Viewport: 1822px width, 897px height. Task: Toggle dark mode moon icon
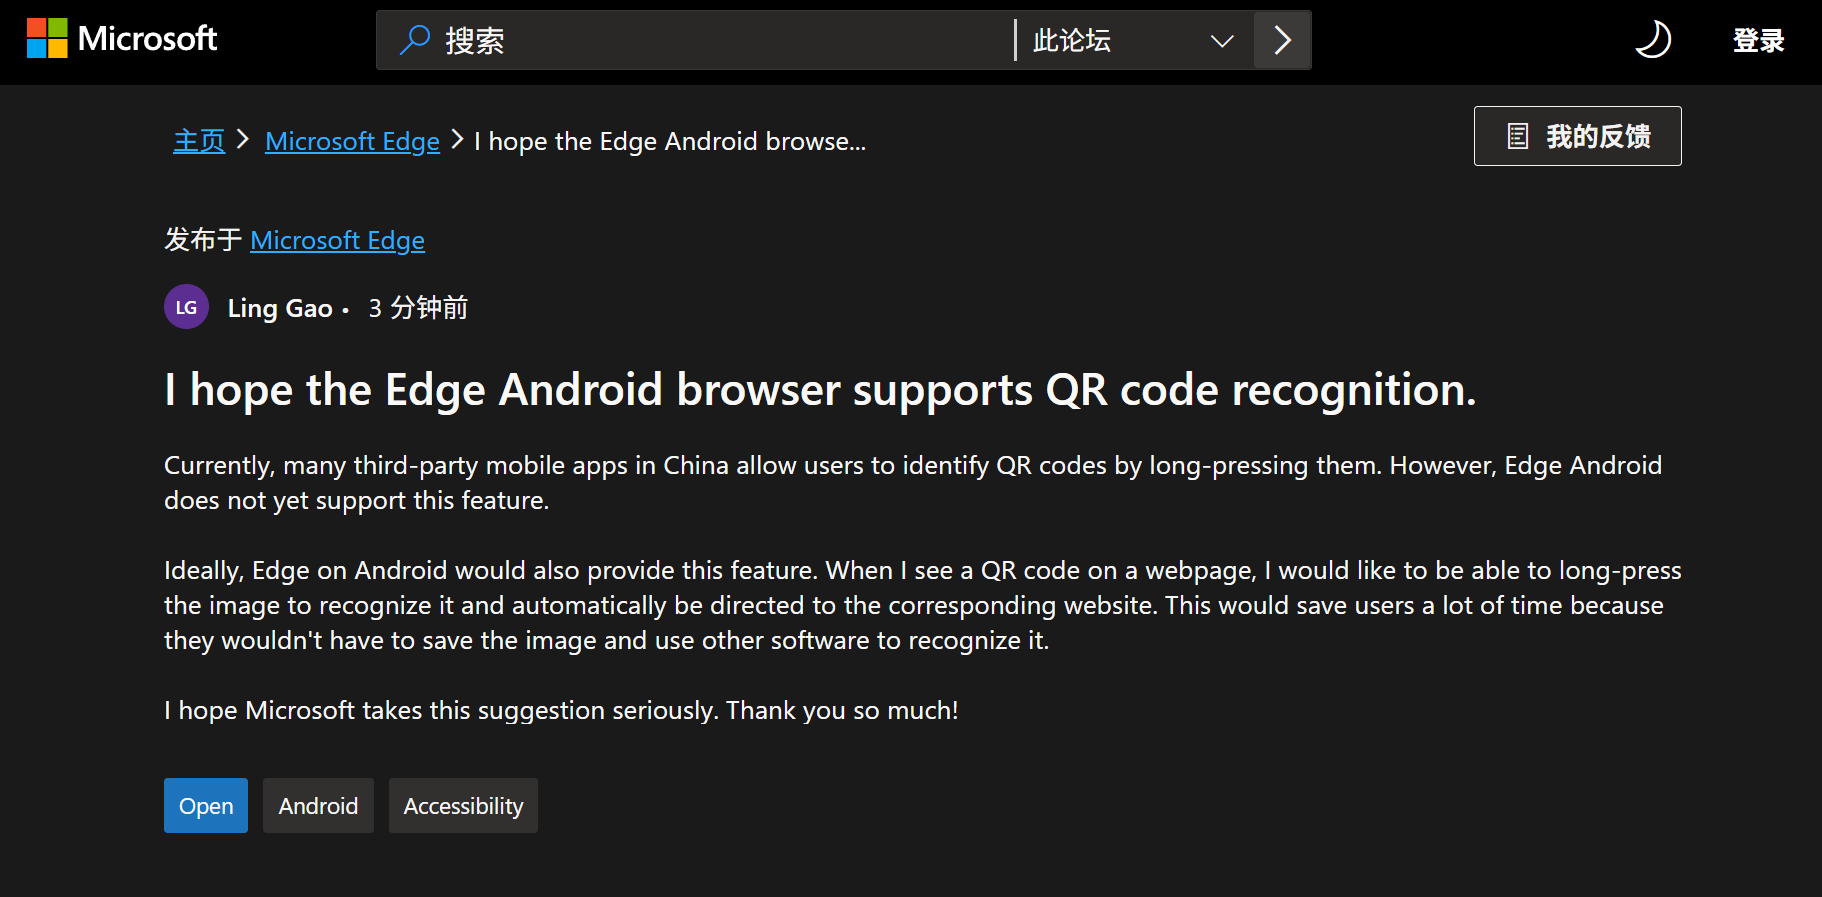pos(1653,40)
